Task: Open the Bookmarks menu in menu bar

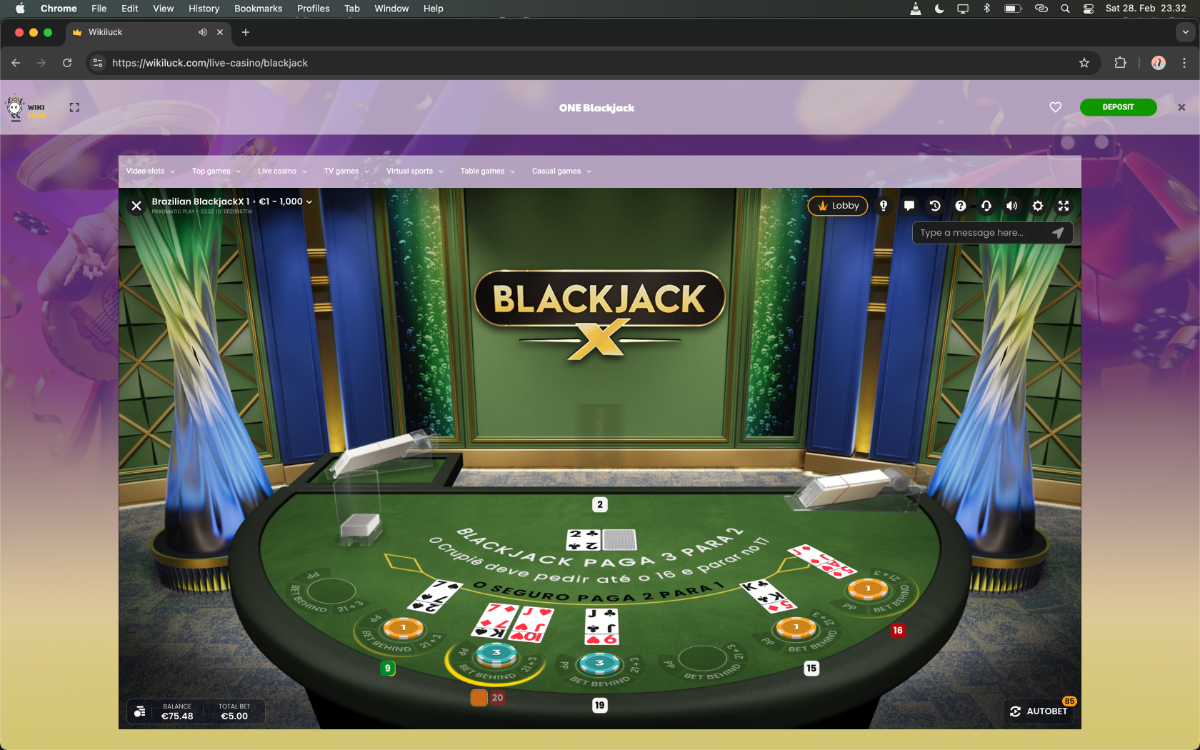Action: (258, 8)
